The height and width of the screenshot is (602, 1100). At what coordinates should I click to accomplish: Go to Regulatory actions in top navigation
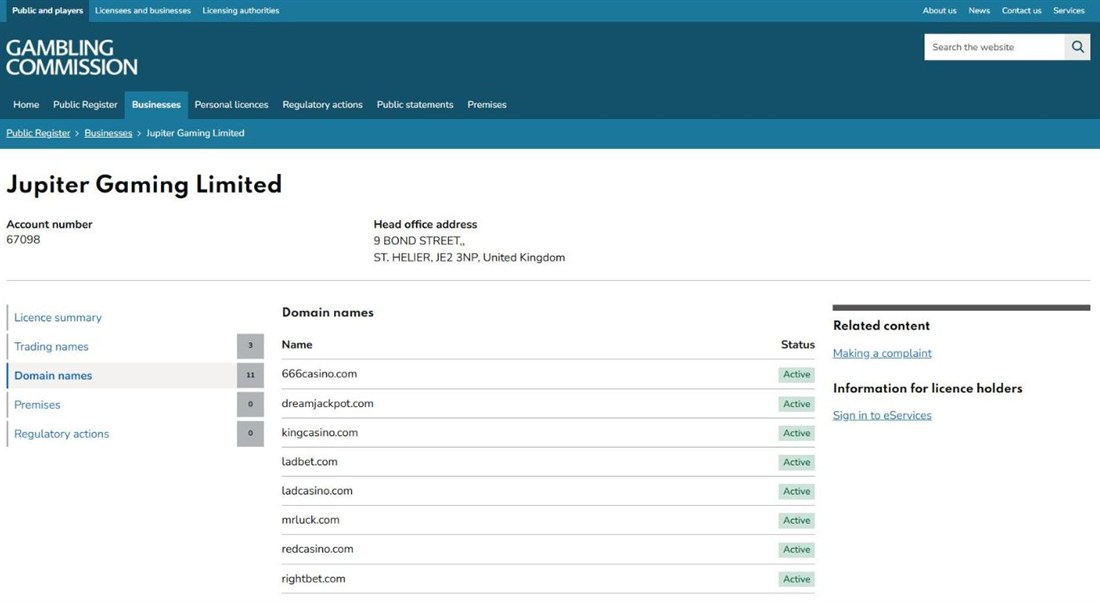click(x=323, y=105)
